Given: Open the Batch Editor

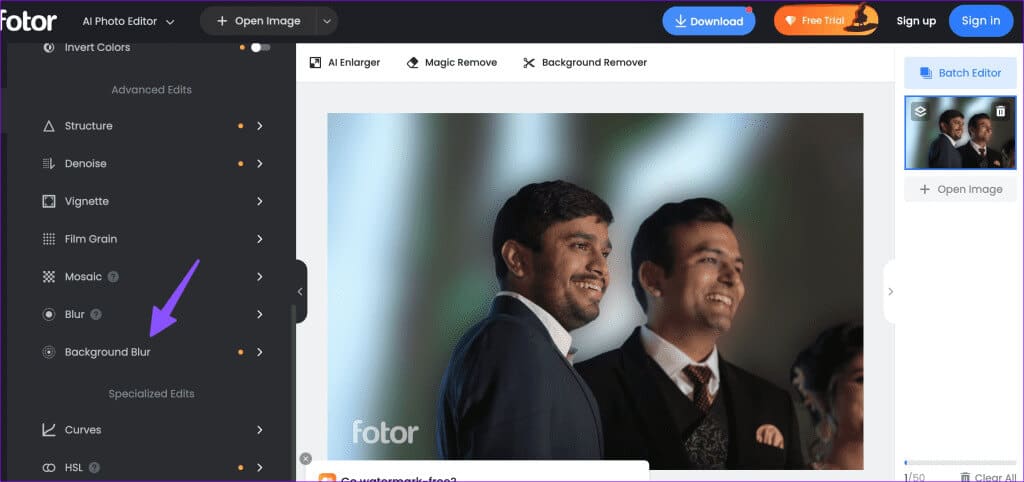Looking at the screenshot, I should click(960, 73).
